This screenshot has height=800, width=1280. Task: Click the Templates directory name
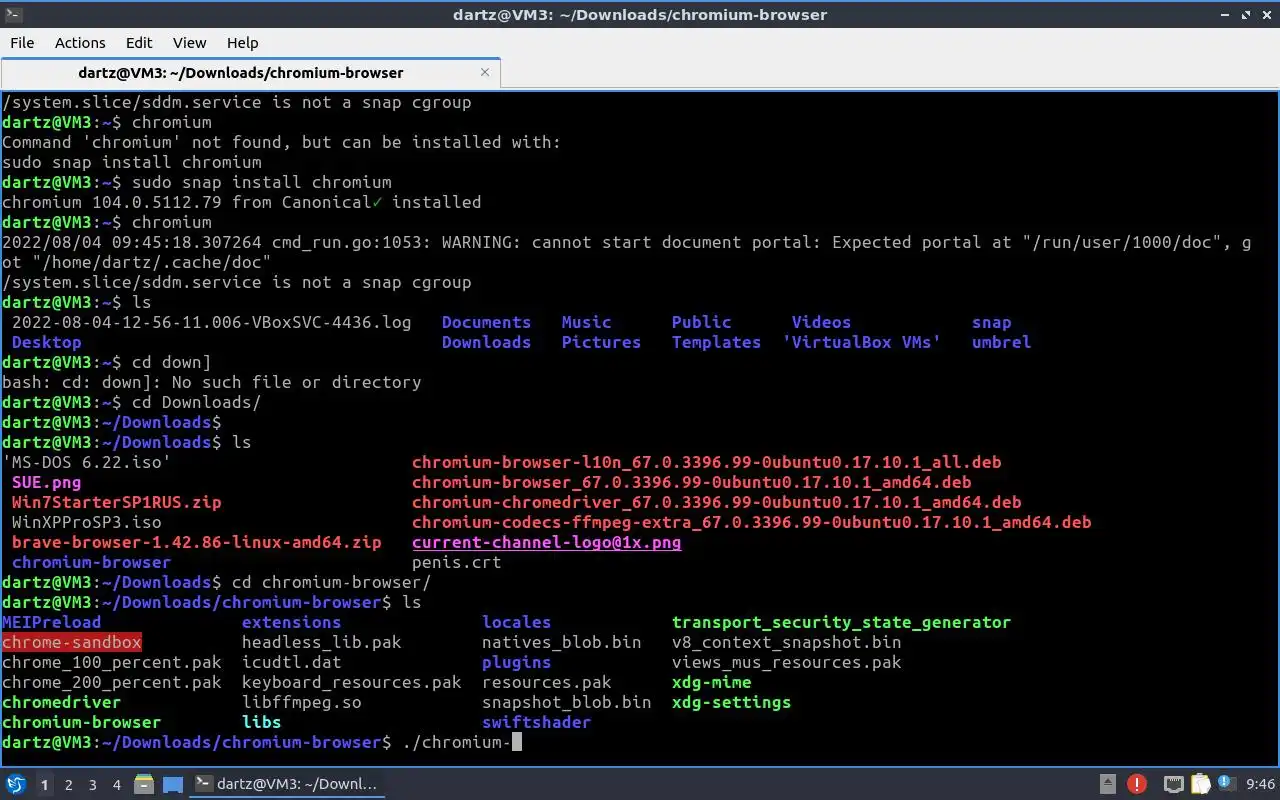click(717, 342)
